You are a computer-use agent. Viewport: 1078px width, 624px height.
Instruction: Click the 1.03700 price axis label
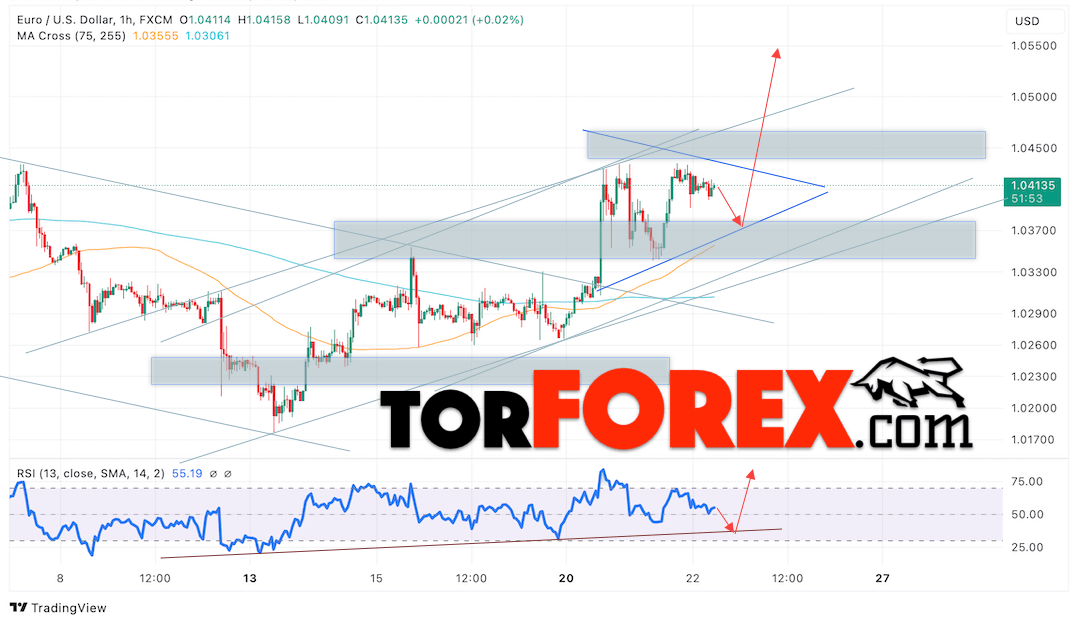point(1034,230)
